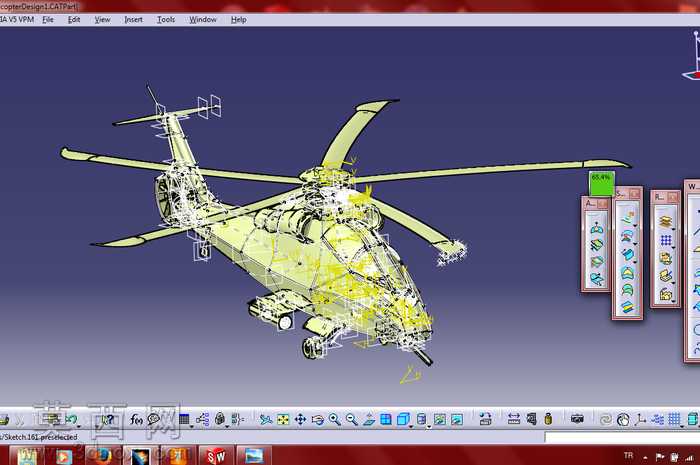Click the Zoom Out magnifier
This screenshot has height=465, width=700.
[352, 419]
